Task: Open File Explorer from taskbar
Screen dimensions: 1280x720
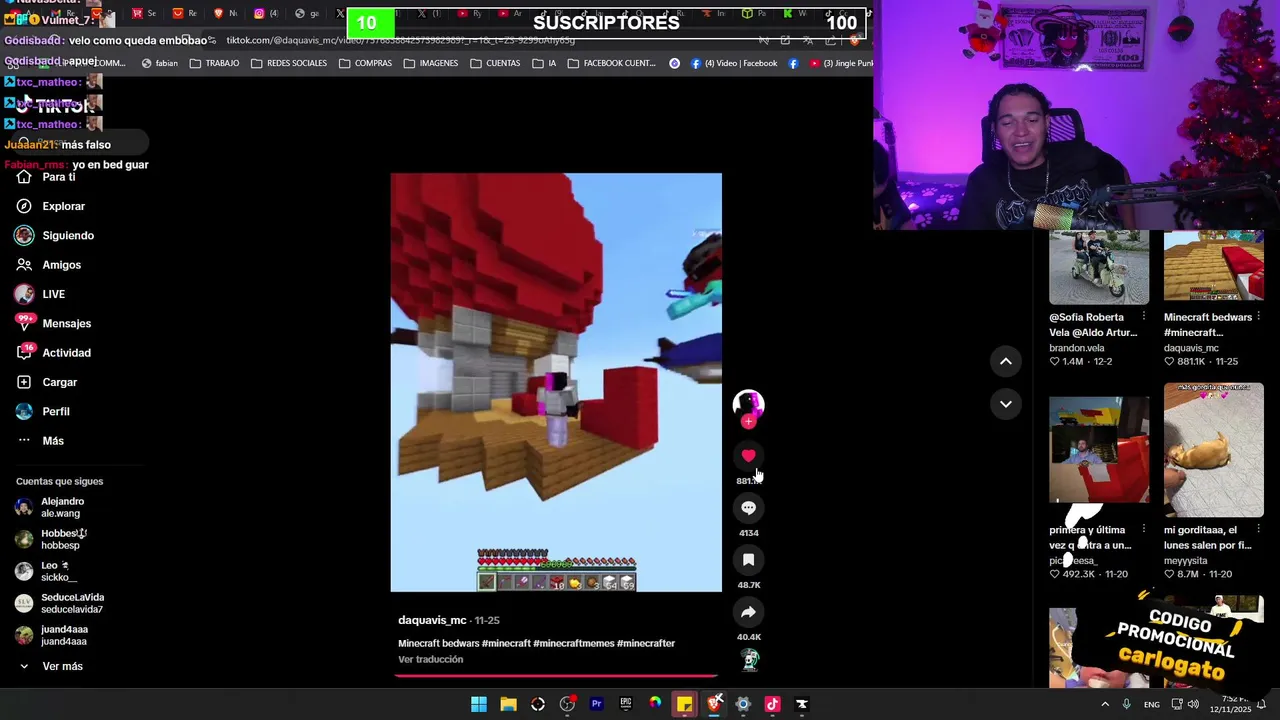Action: click(x=508, y=704)
